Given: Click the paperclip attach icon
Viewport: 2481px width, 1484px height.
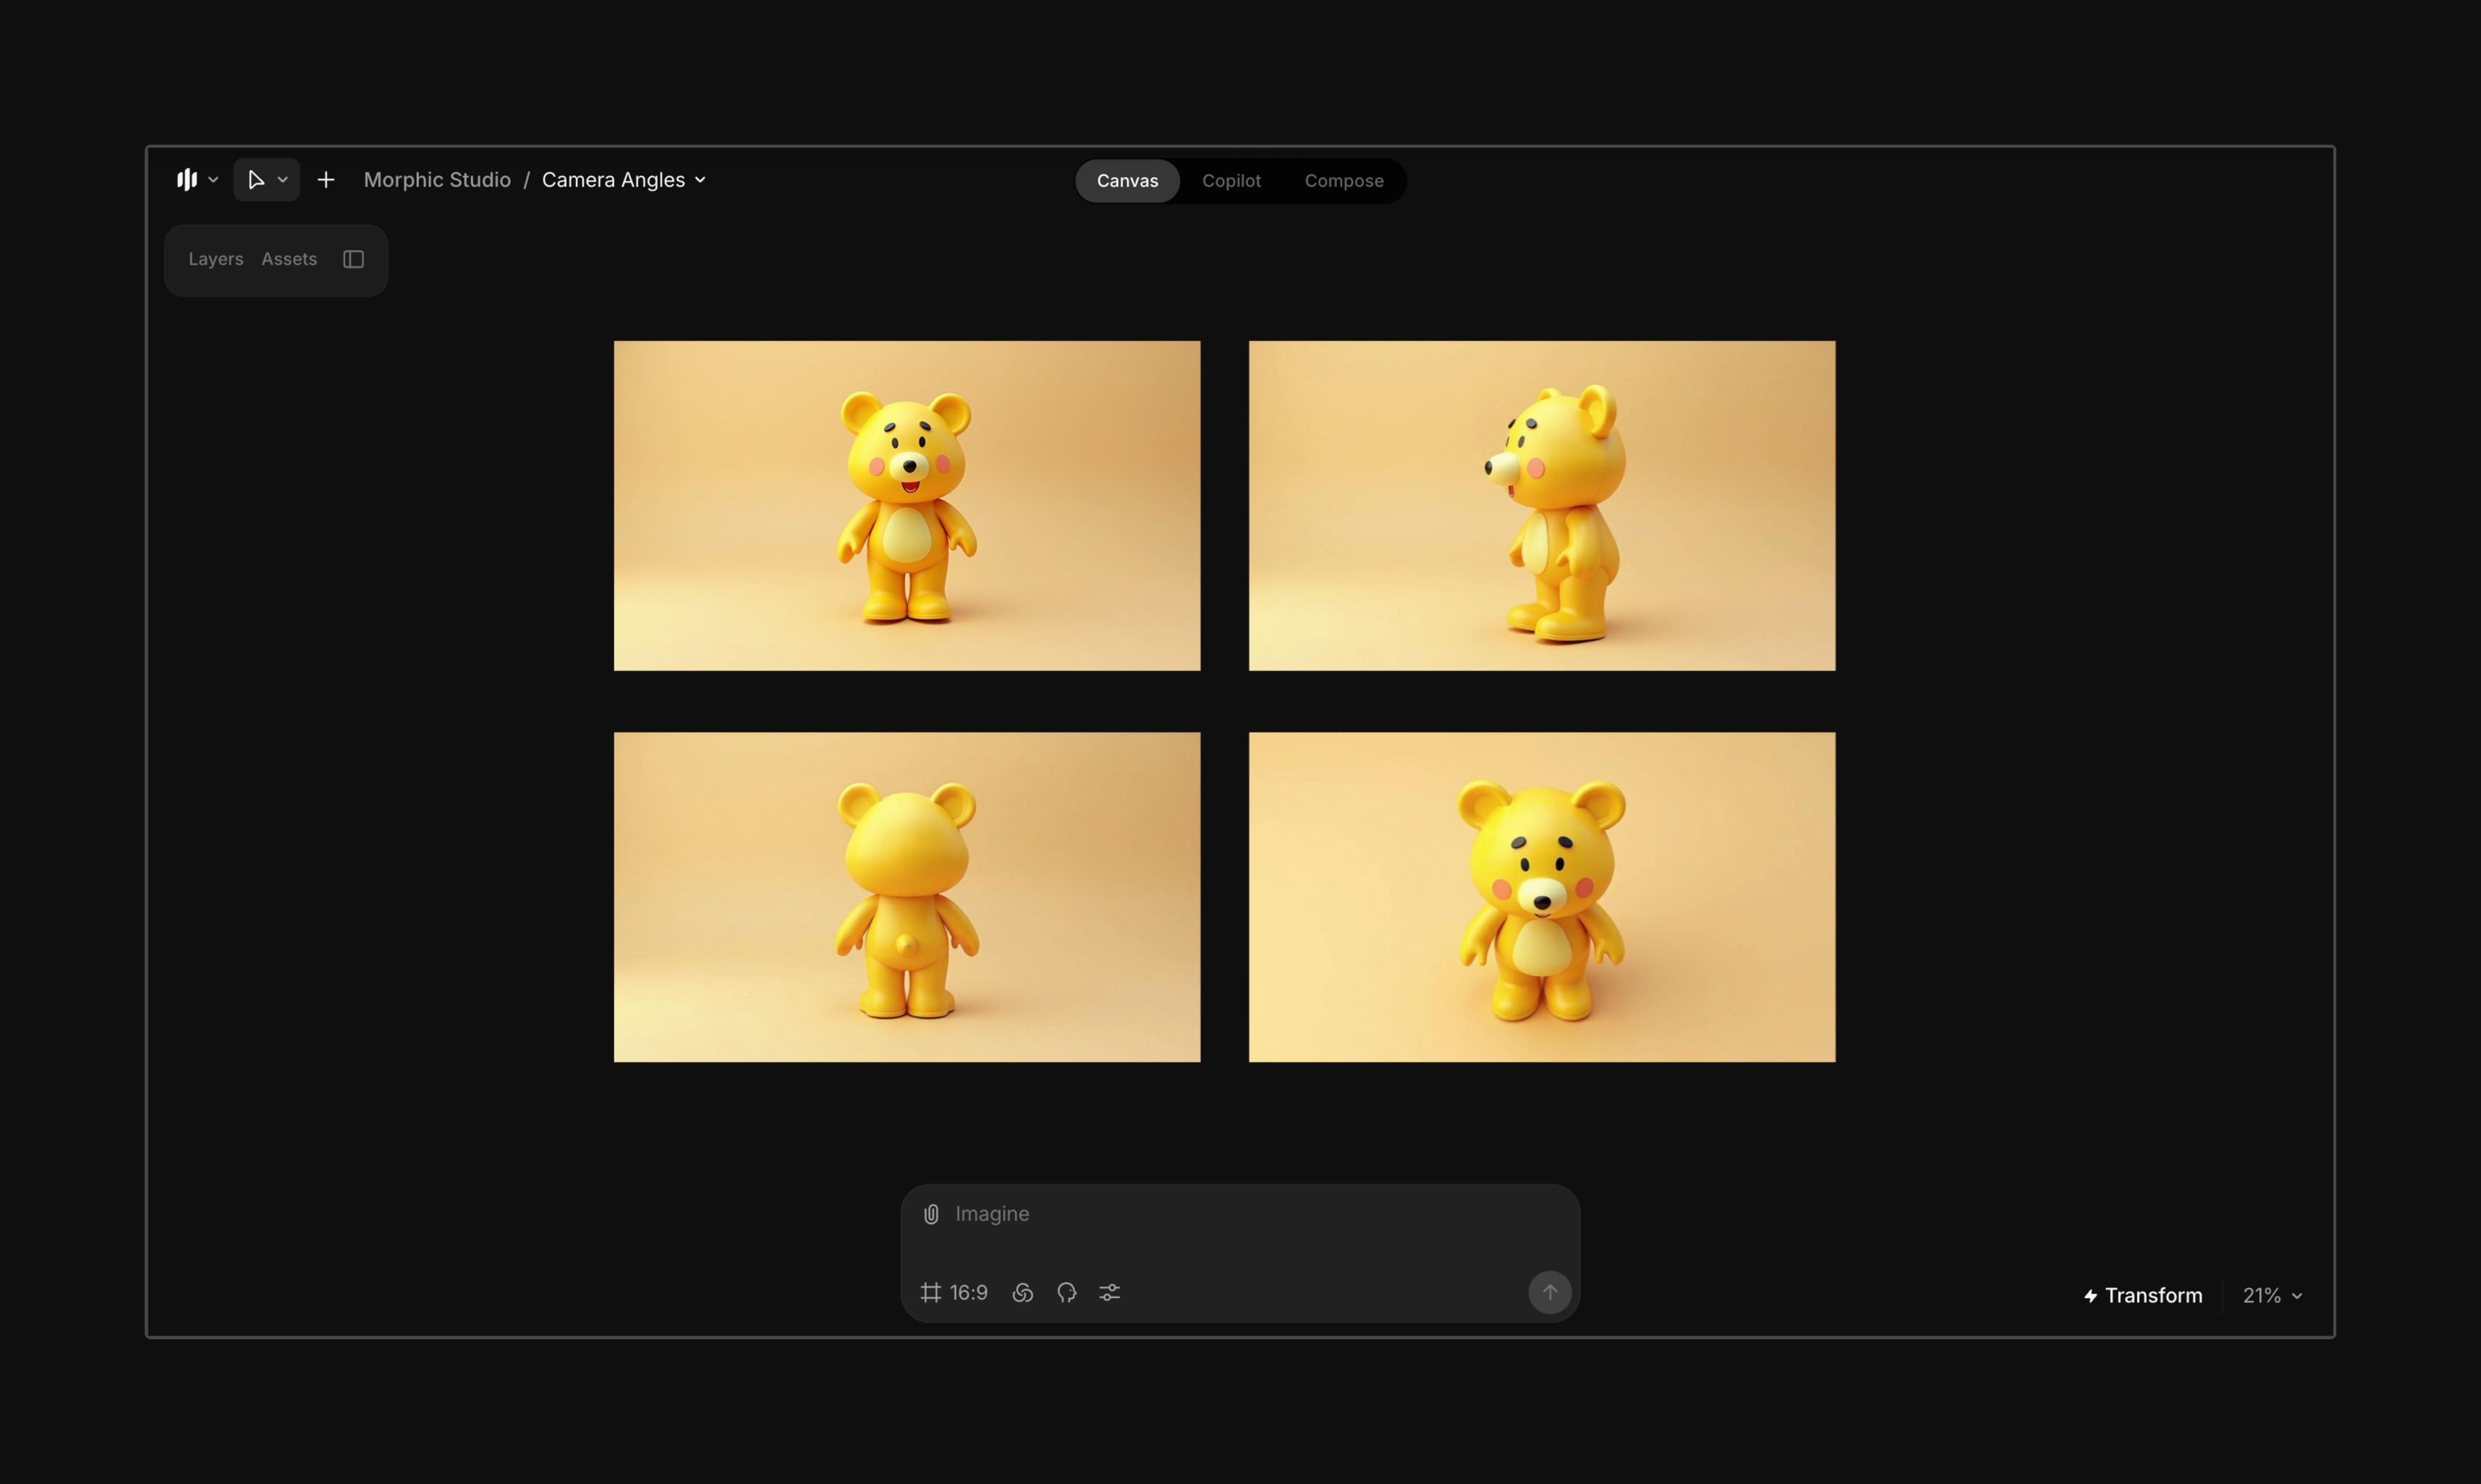Looking at the screenshot, I should pyautogui.click(x=931, y=1214).
